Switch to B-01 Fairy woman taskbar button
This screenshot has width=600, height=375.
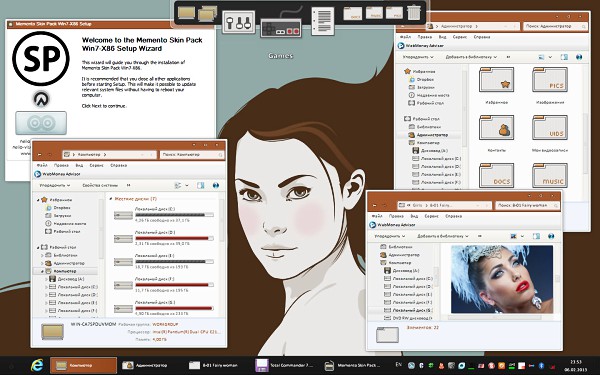click(214, 365)
